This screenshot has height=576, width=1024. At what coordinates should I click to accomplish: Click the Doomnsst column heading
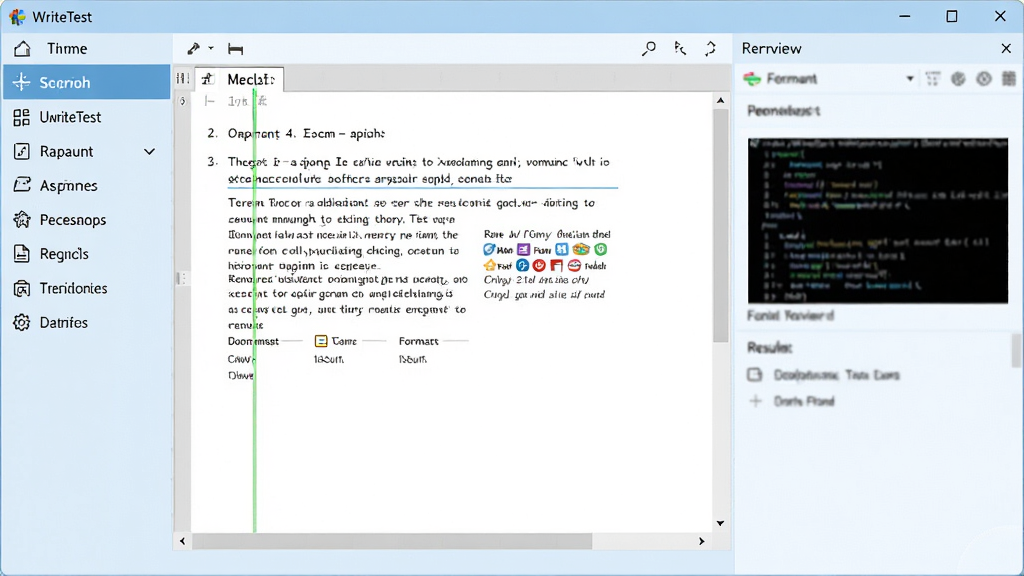coord(253,341)
